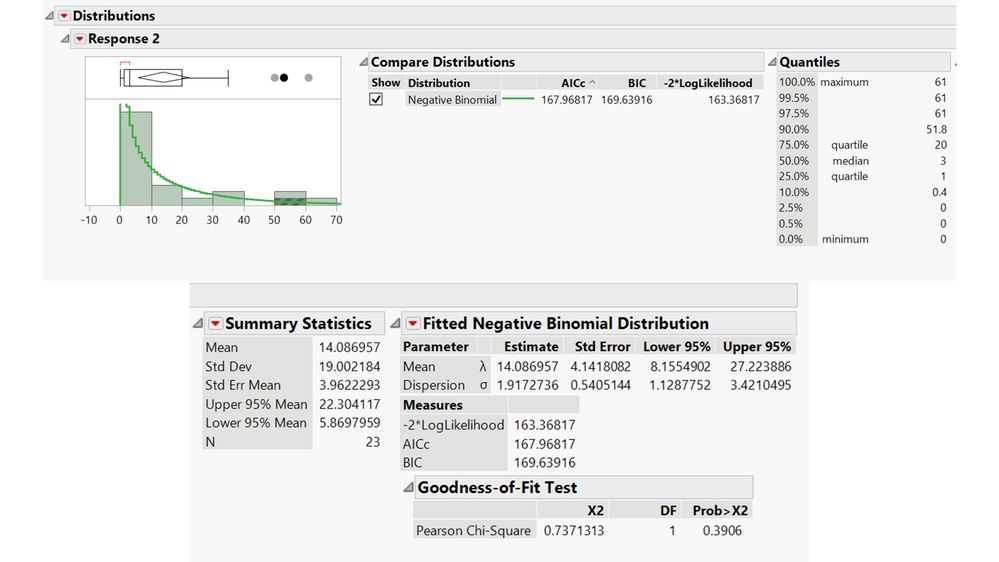The width and height of the screenshot is (999, 562).
Task: Open Fitted Negative Binomial red triangle menu
Action: (x=413, y=324)
